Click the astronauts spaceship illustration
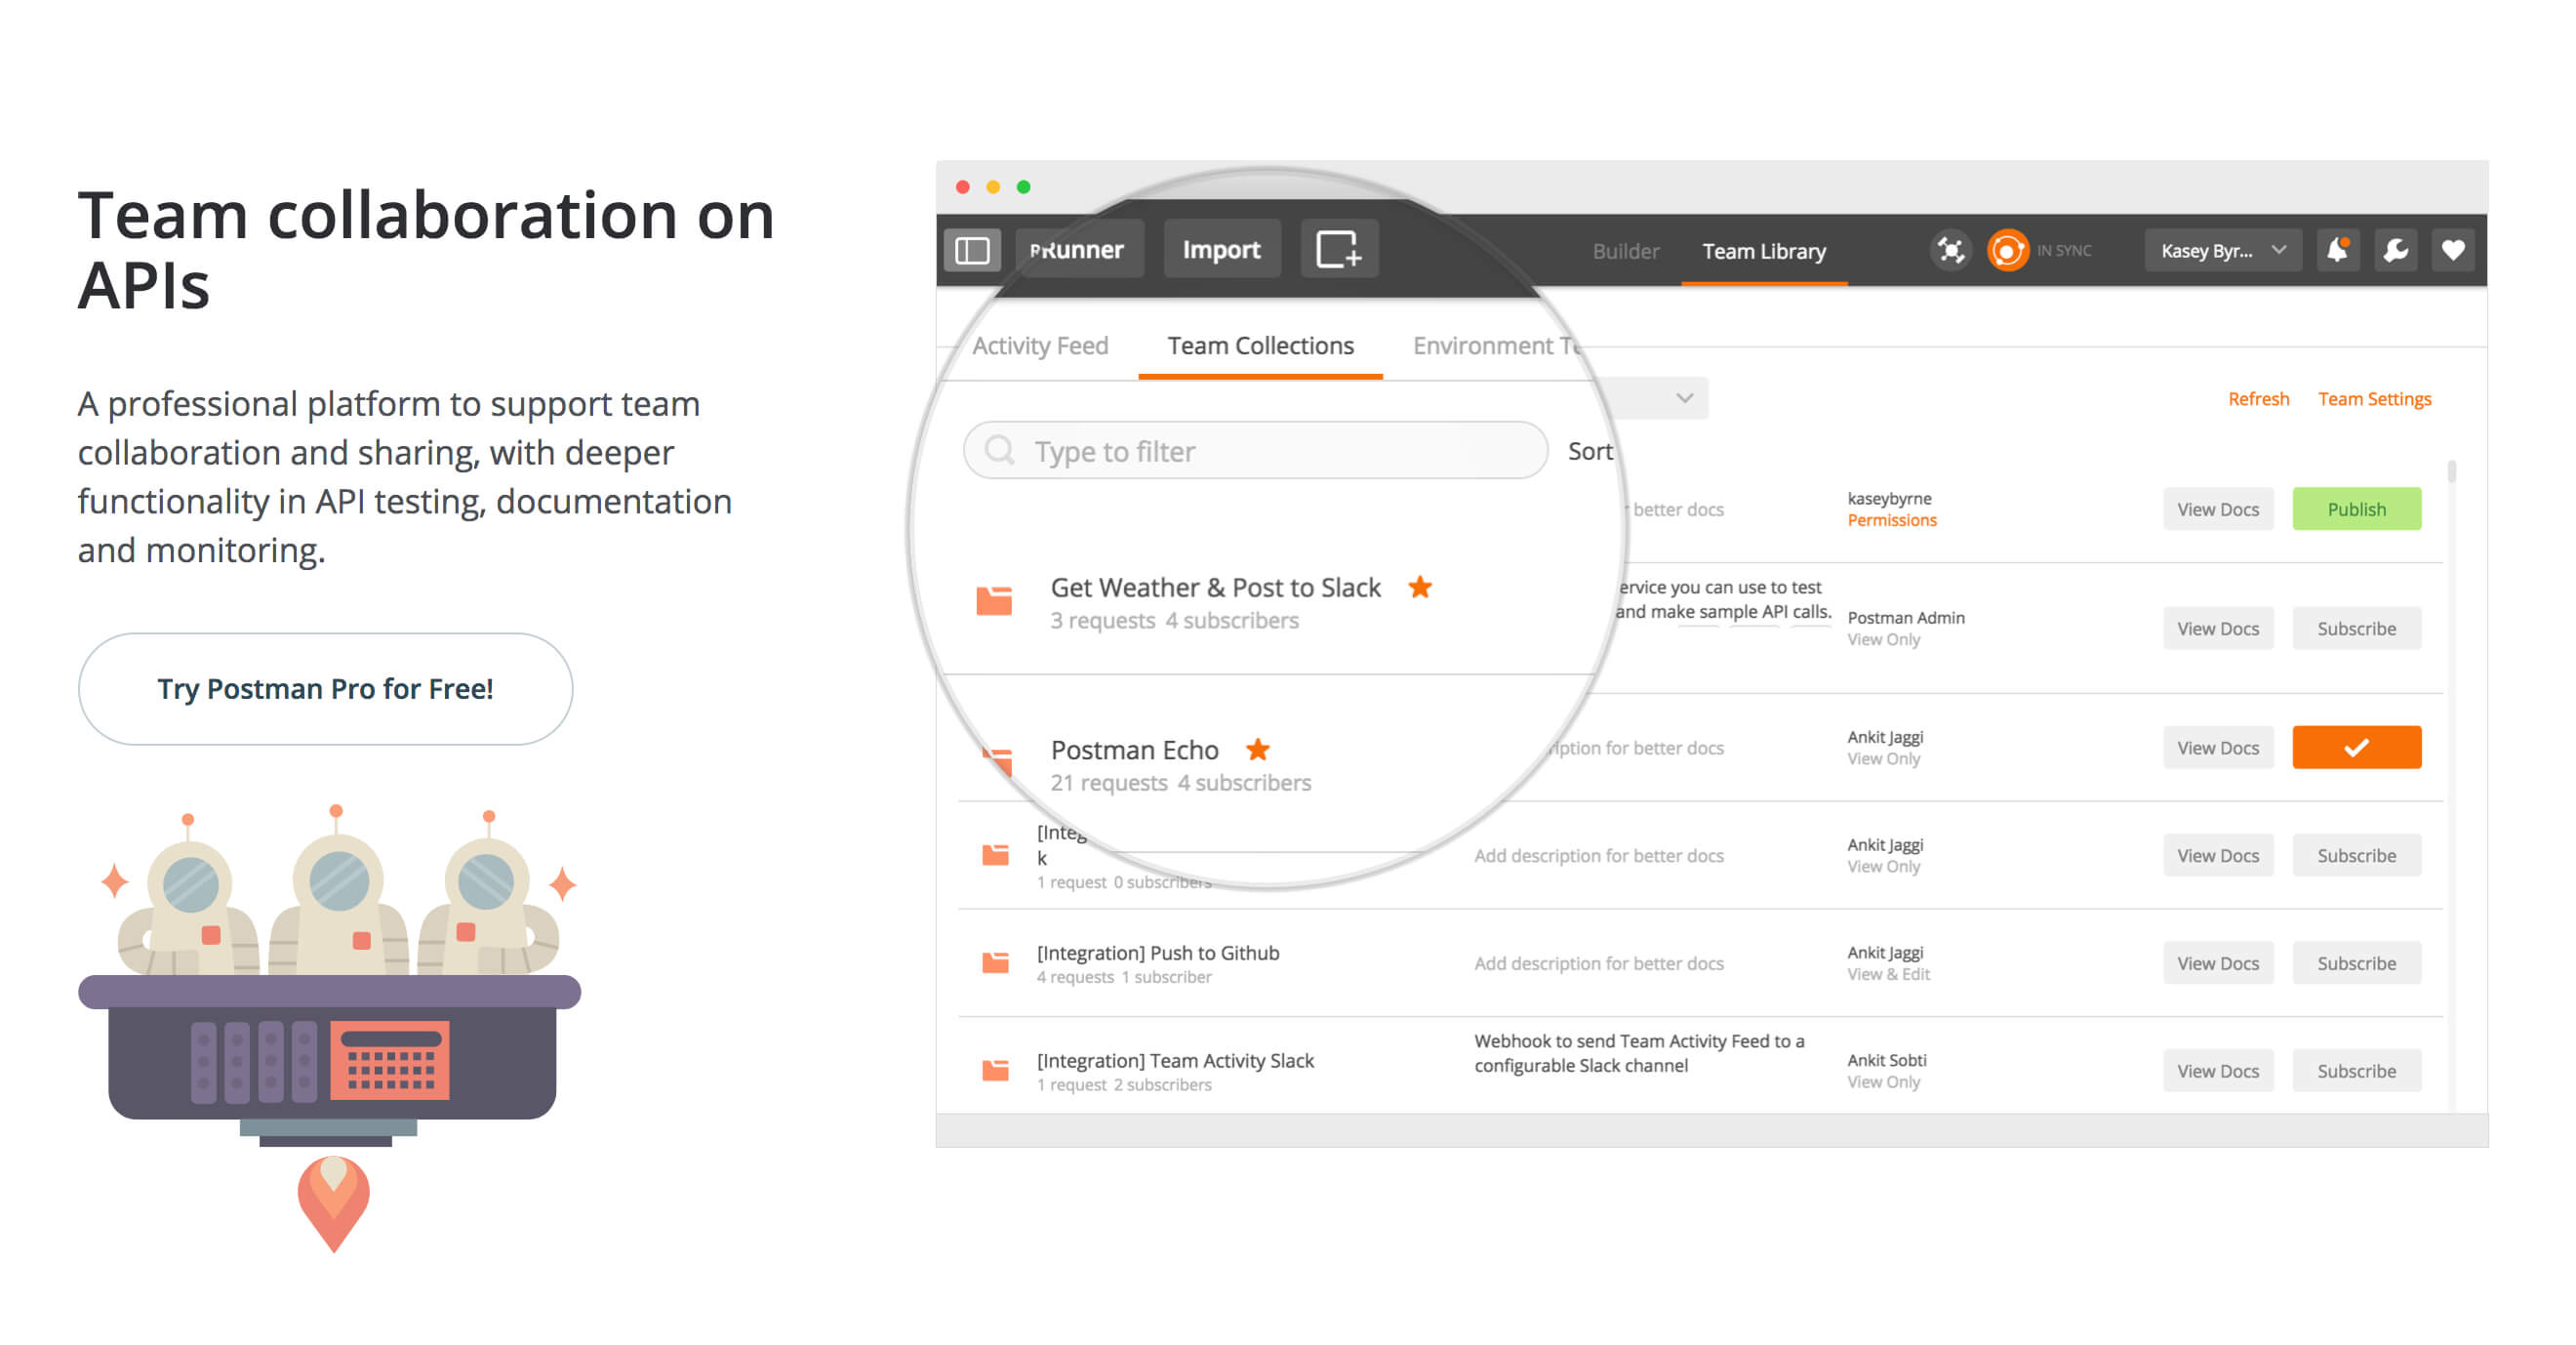Viewport: 2576px width, 1345px height. tap(330, 1028)
